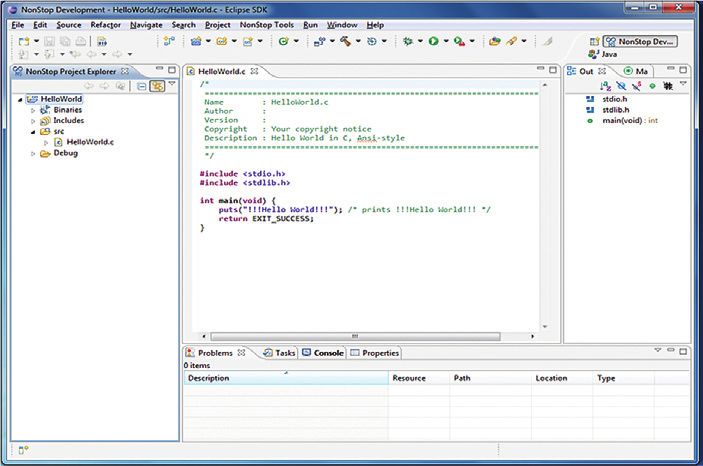
Task: Open the NonStop Tools menu
Action: (x=267, y=25)
